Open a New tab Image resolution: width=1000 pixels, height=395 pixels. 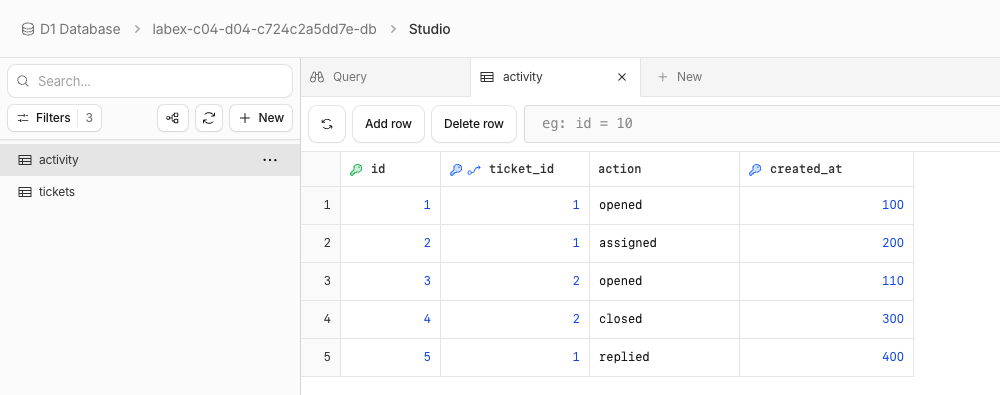(680, 77)
